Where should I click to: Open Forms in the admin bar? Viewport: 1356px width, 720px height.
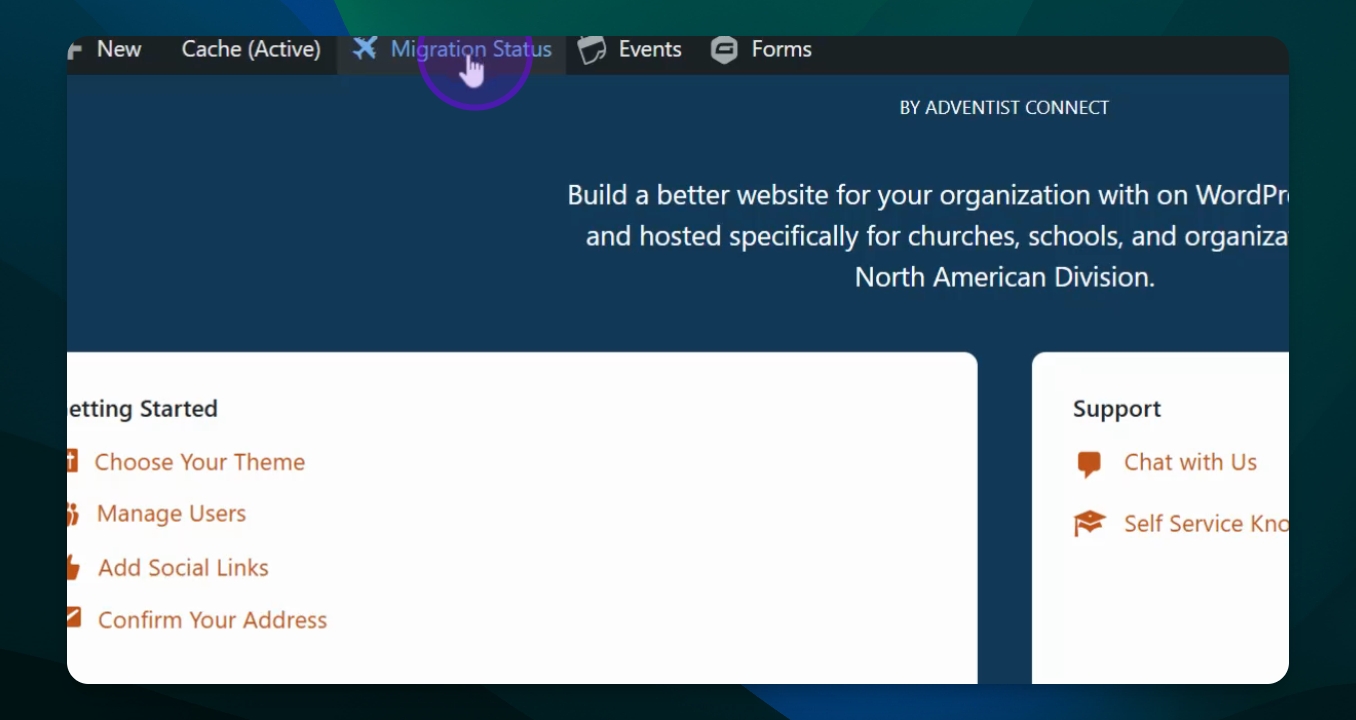click(782, 49)
